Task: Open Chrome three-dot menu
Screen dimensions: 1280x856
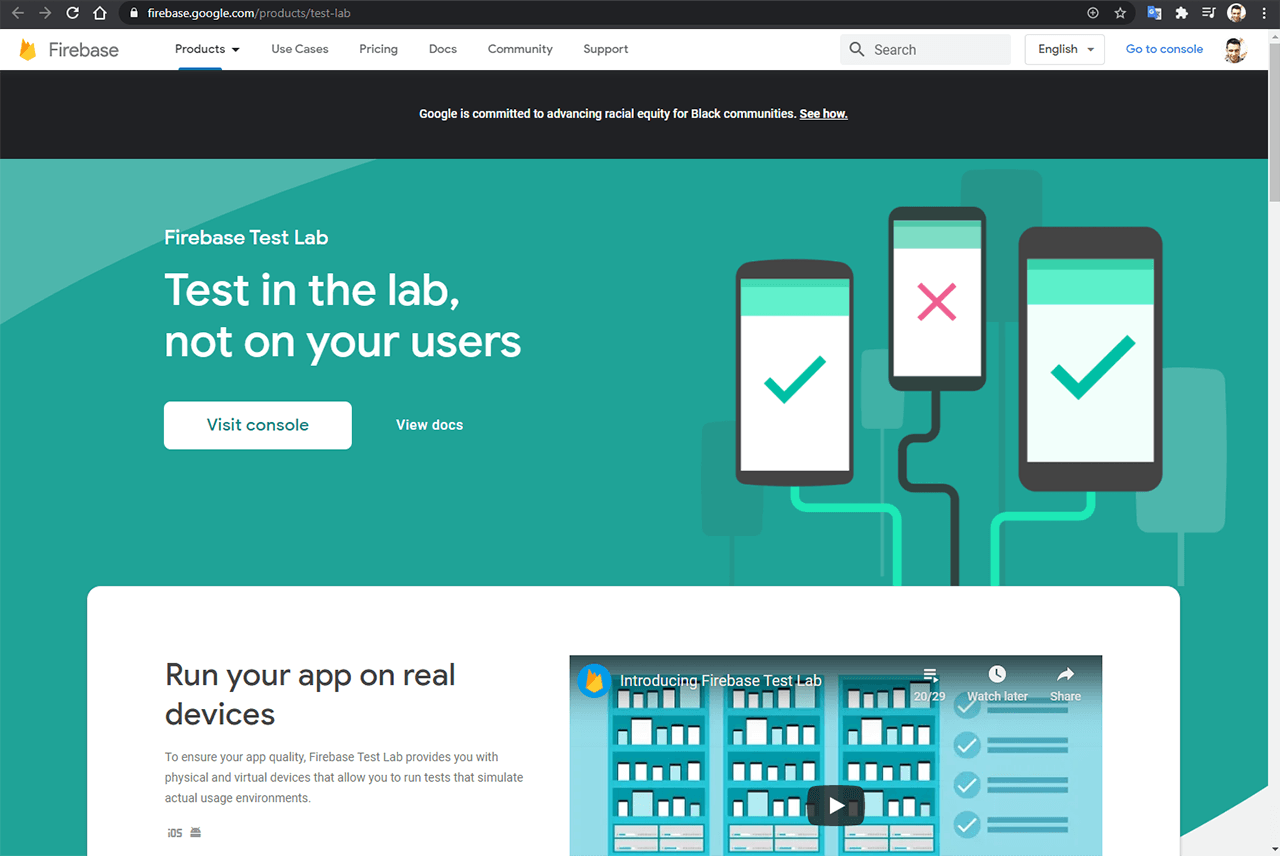Action: click(x=1264, y=13)
